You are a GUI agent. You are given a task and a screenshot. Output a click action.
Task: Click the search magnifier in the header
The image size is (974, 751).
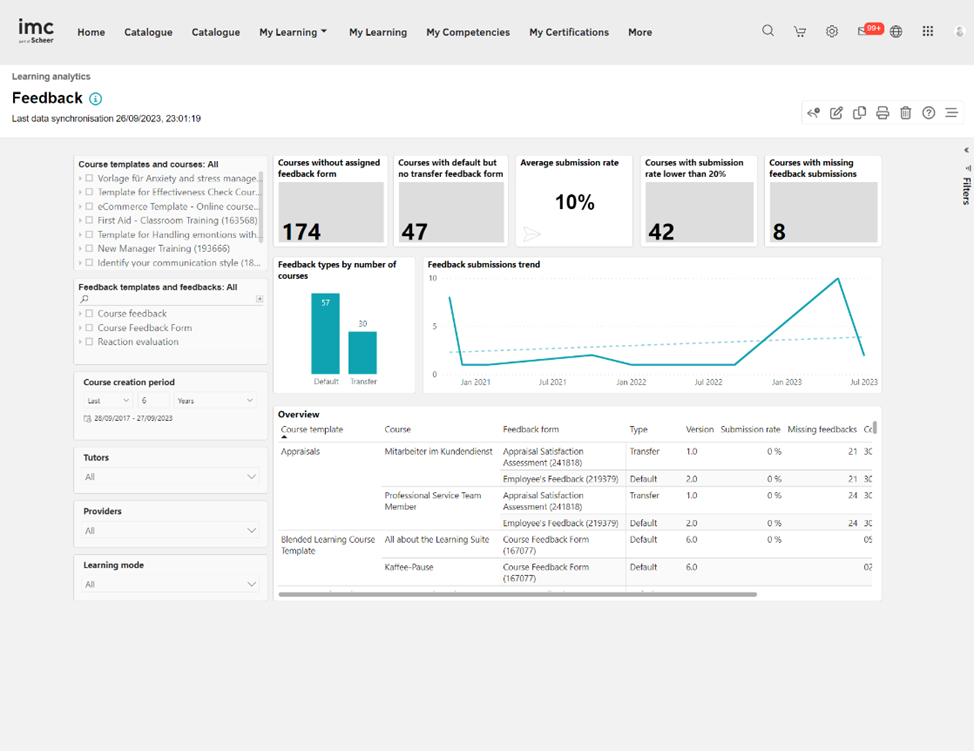[x=768, y=31]
